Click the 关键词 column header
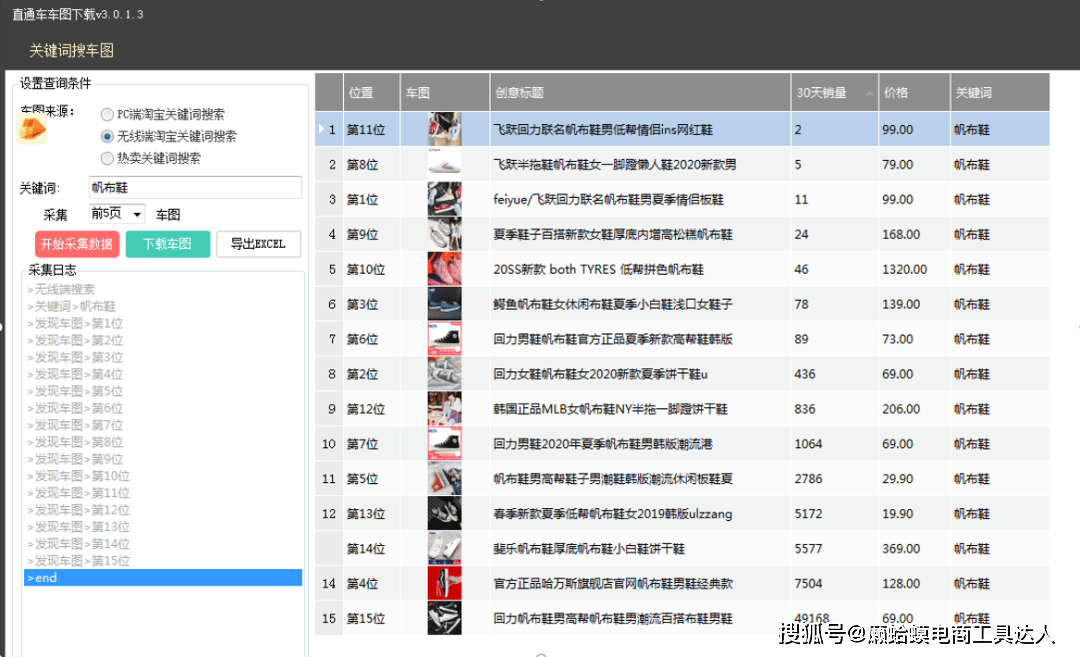 [999, 92]
